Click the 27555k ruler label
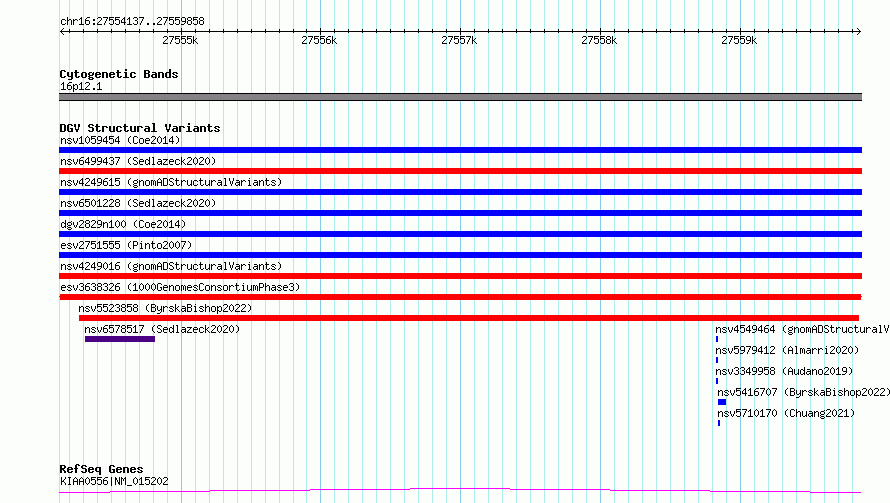890x503 pixels. tap(180, 40)
